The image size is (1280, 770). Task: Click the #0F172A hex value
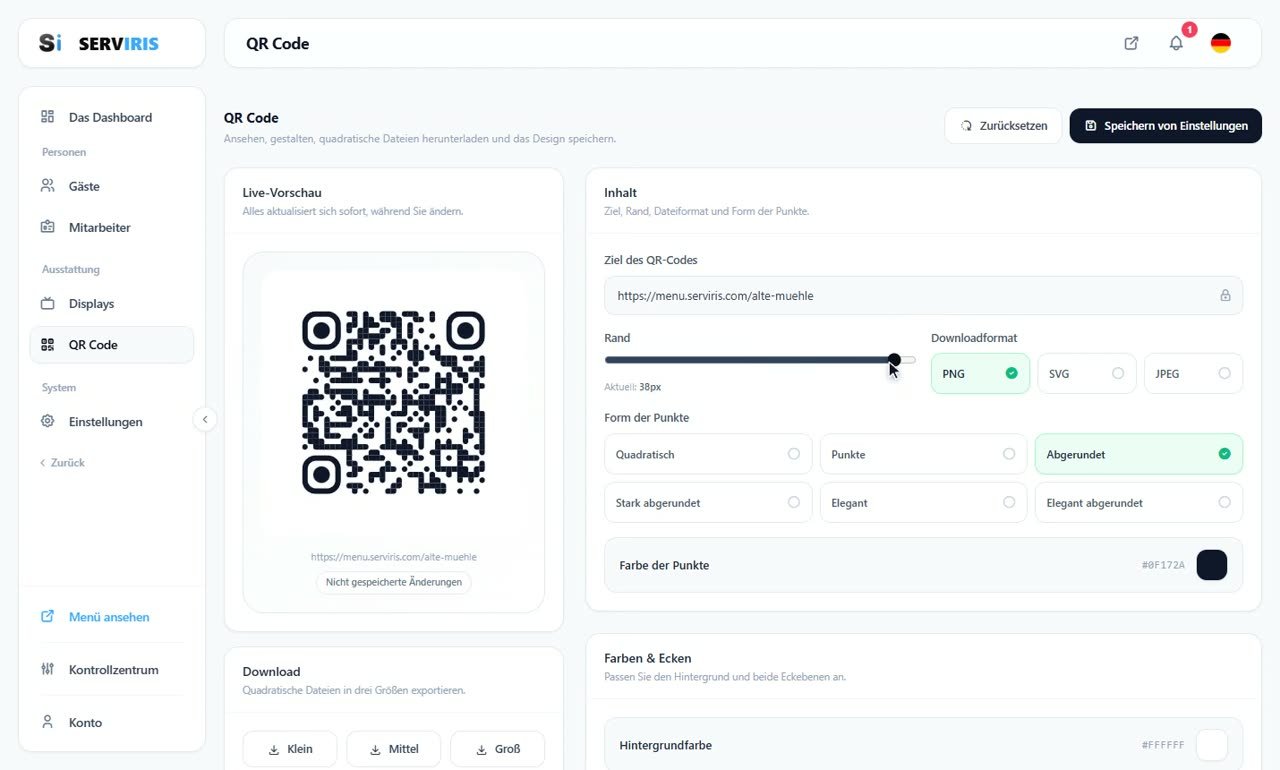(x=1163, y=565)
